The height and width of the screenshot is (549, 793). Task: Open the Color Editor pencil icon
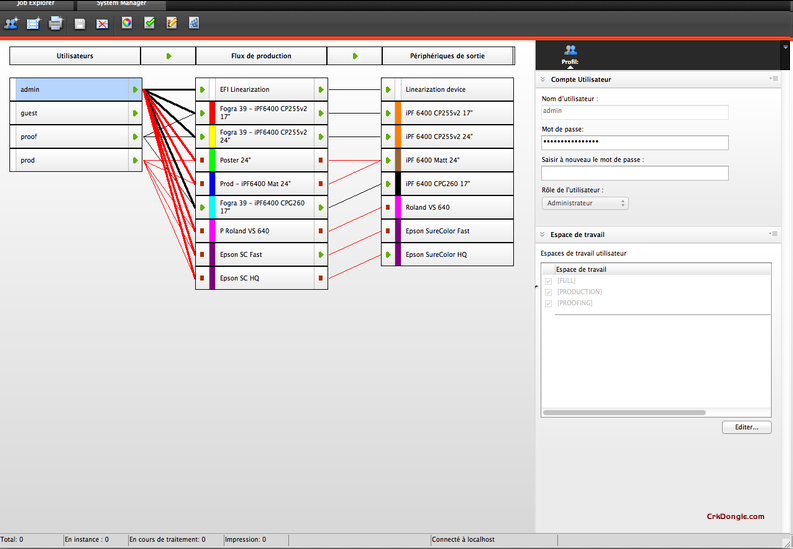click(x=171, y=23)
